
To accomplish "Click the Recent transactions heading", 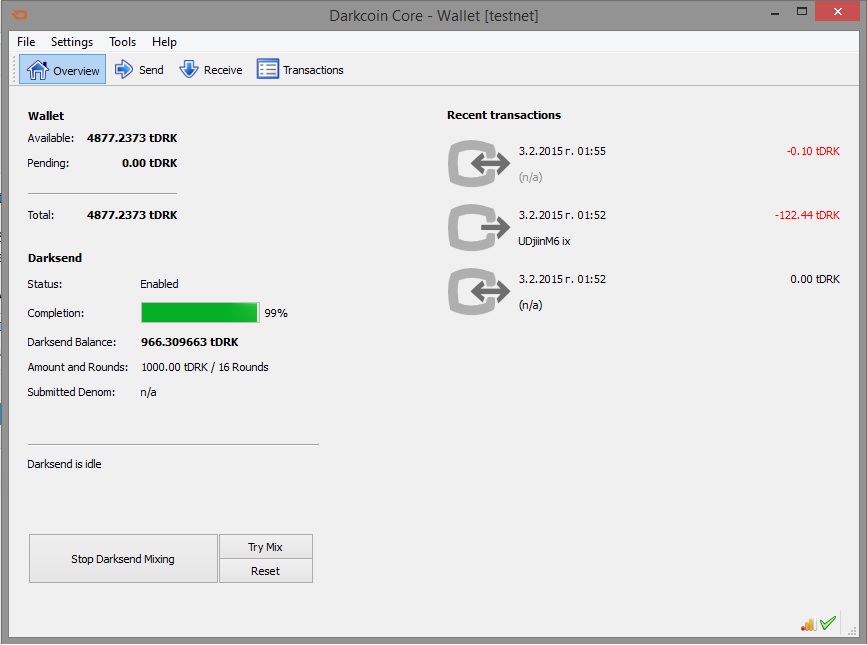I will tap(504, 115).
